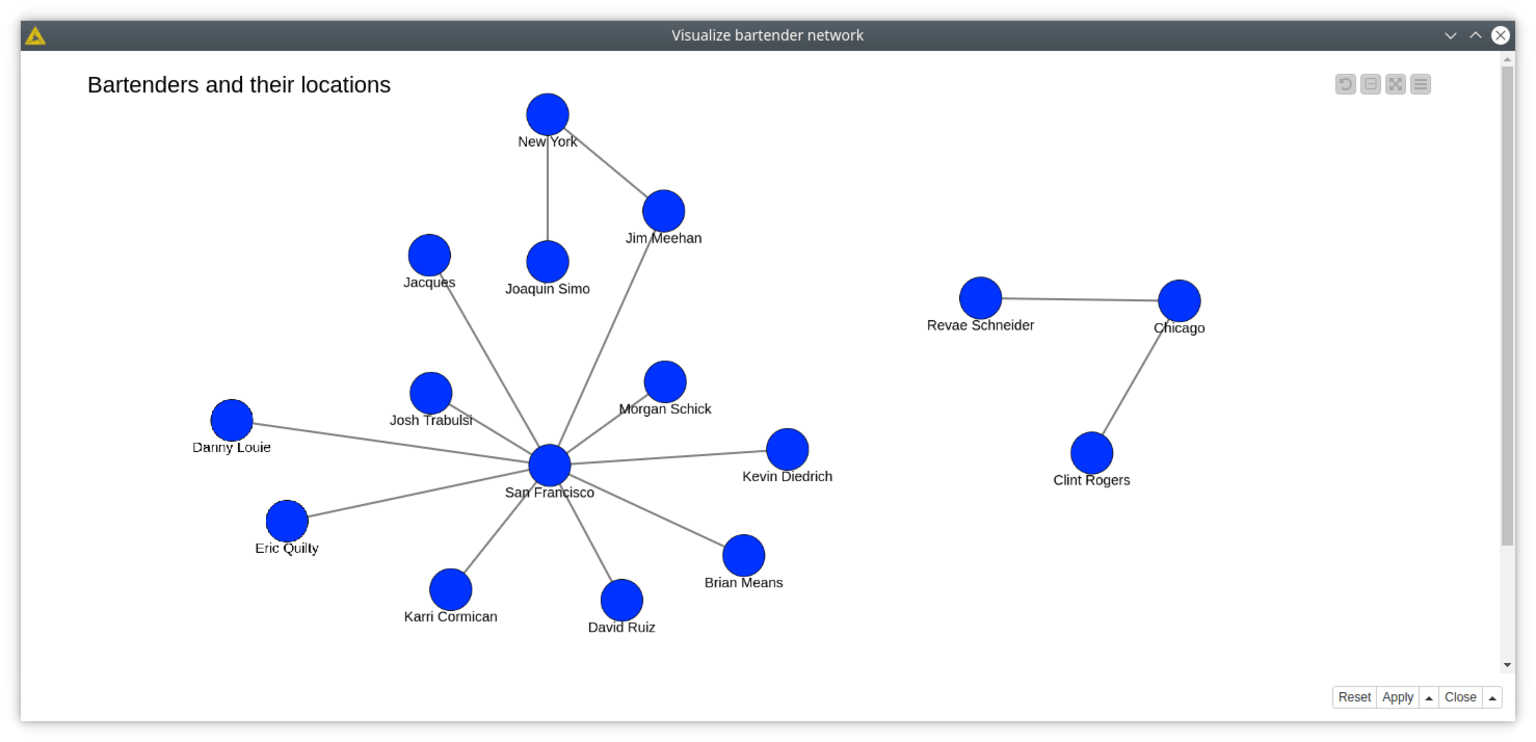
Task: Select the Karri Cormican node
Action: tap(451, 589)
